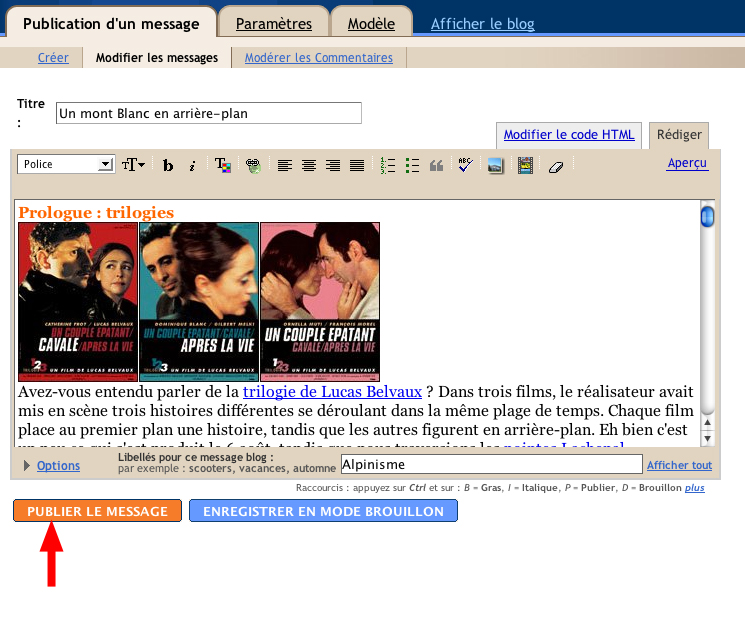745x624 pixels.
Task: Run the ABC spell check
Action: click(x=465, y=165)
